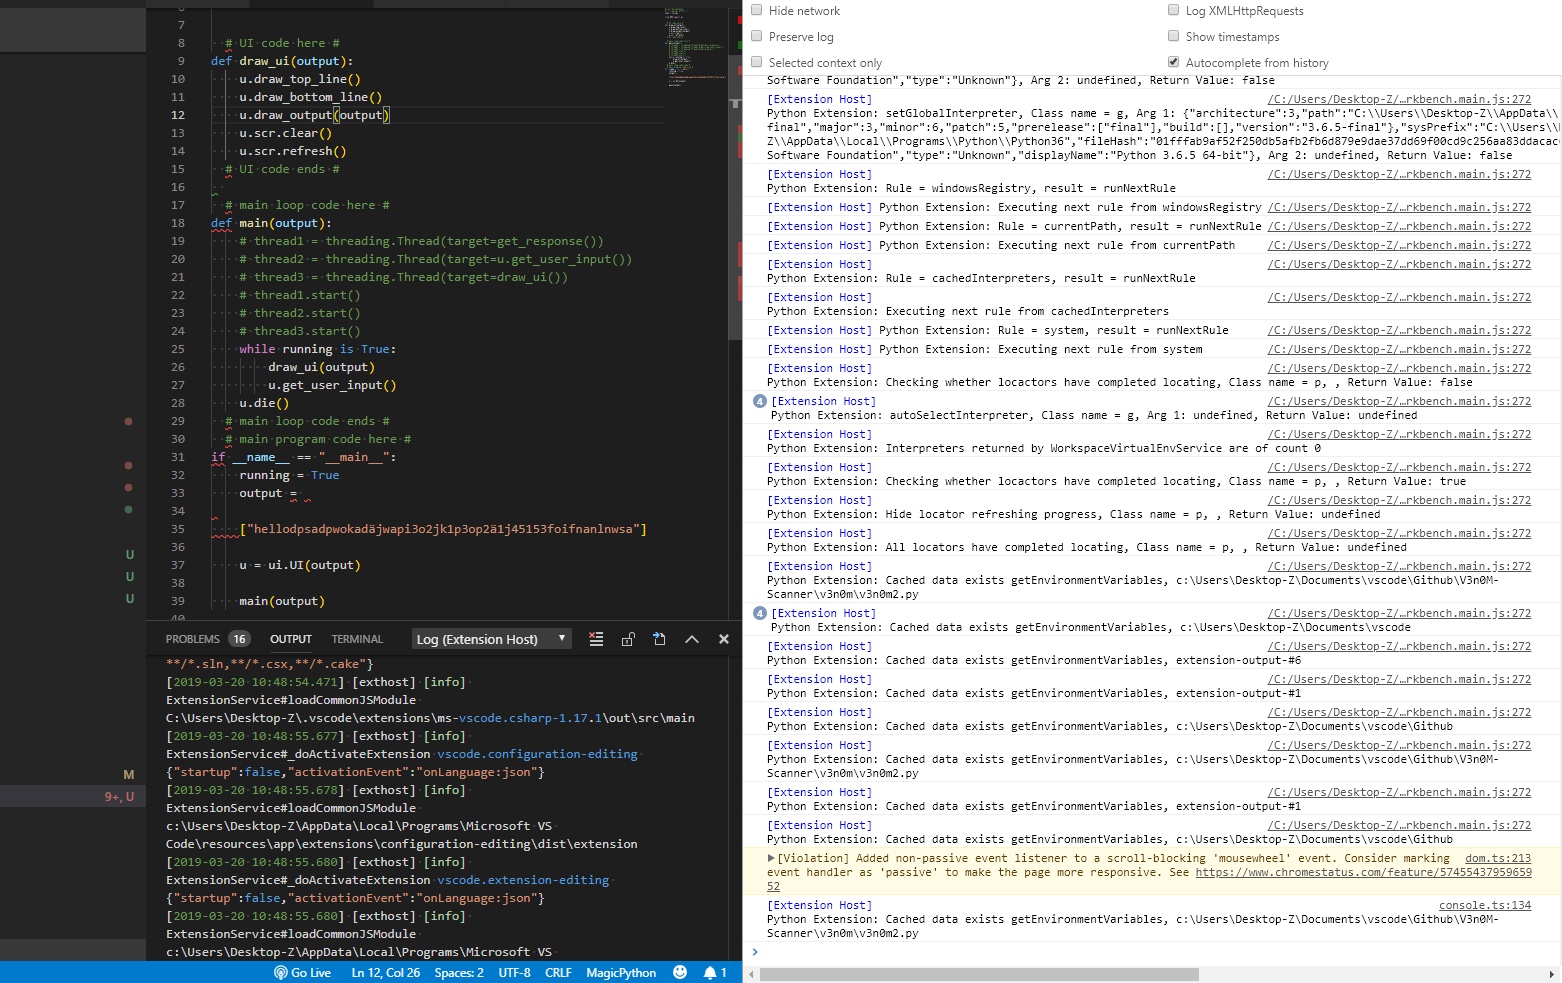Open the chromestatus.com feature link
1562x983 pixels.
(x=1364, y=872)
